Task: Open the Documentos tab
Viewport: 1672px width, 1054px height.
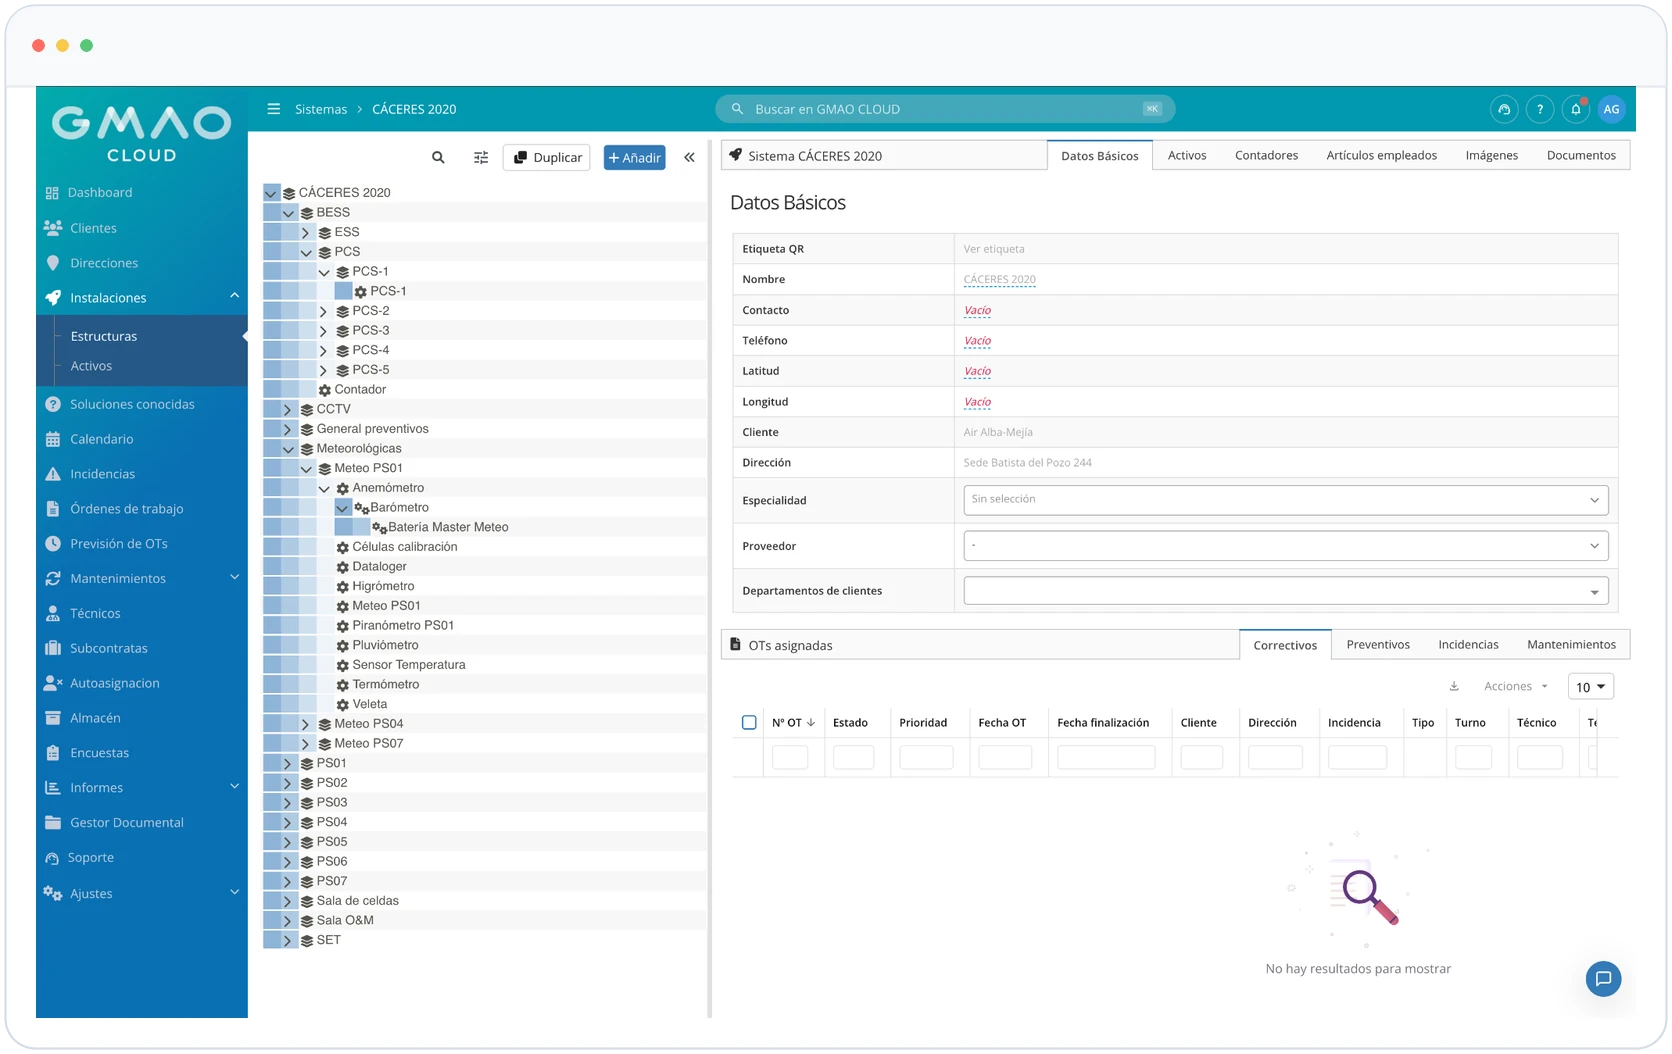Action: (1581, 155)
